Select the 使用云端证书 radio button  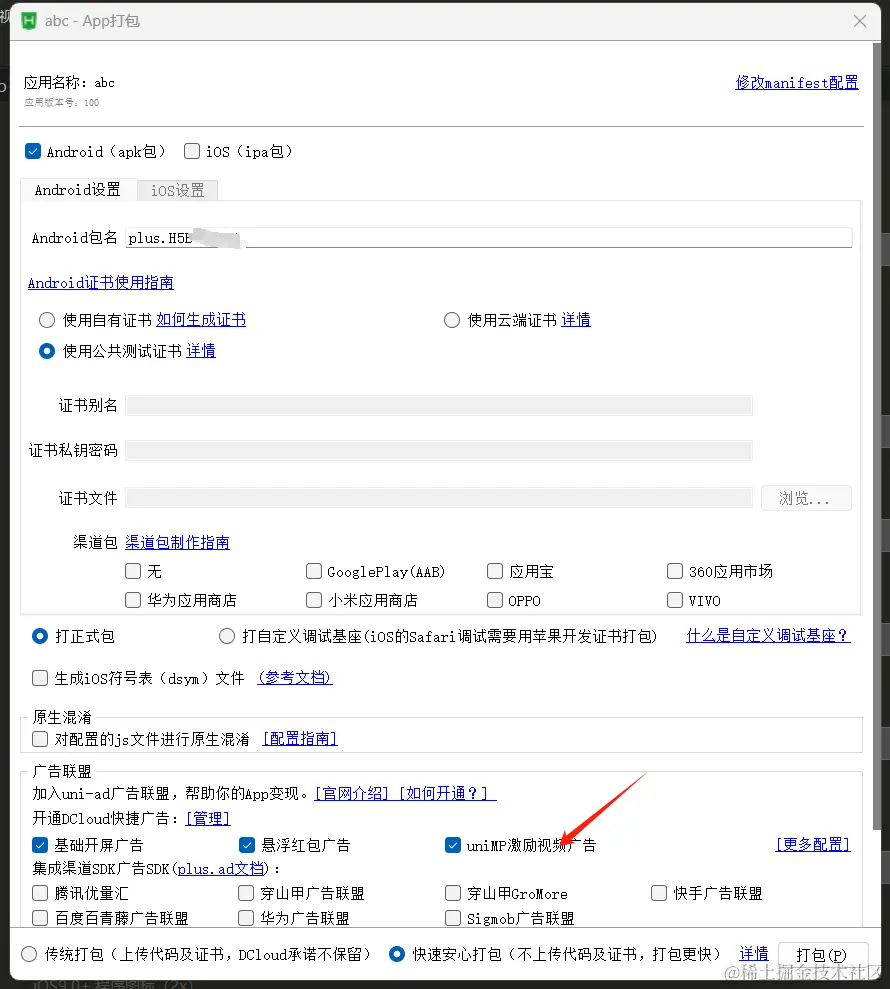coord(452,320)
